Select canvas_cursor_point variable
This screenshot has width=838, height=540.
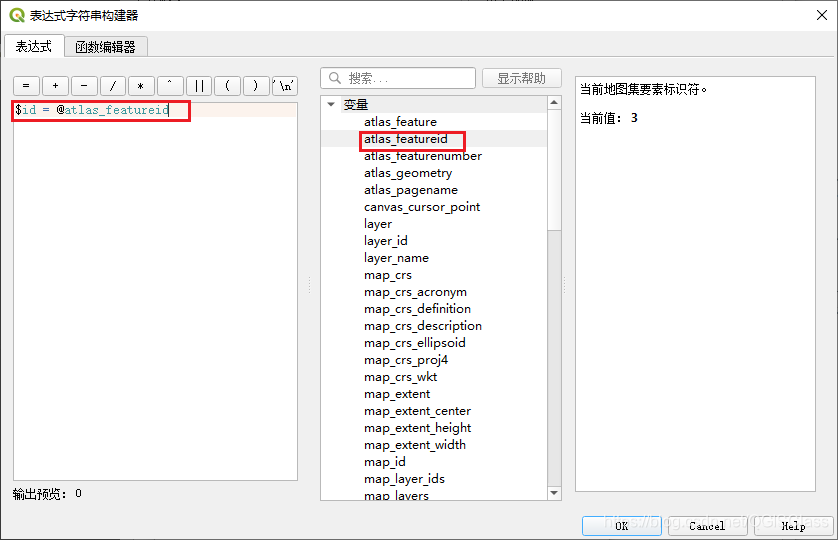422,207
